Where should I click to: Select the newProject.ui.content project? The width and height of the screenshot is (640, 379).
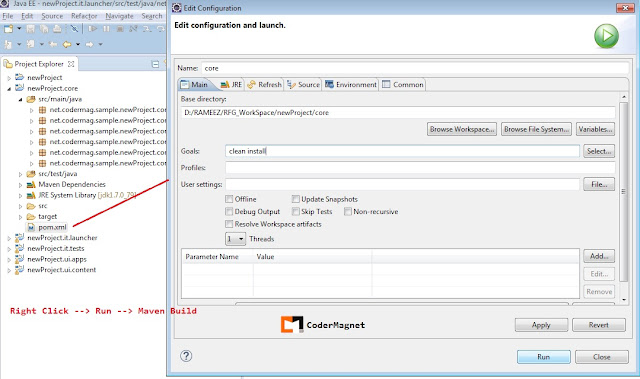click(x=62, y=270)
